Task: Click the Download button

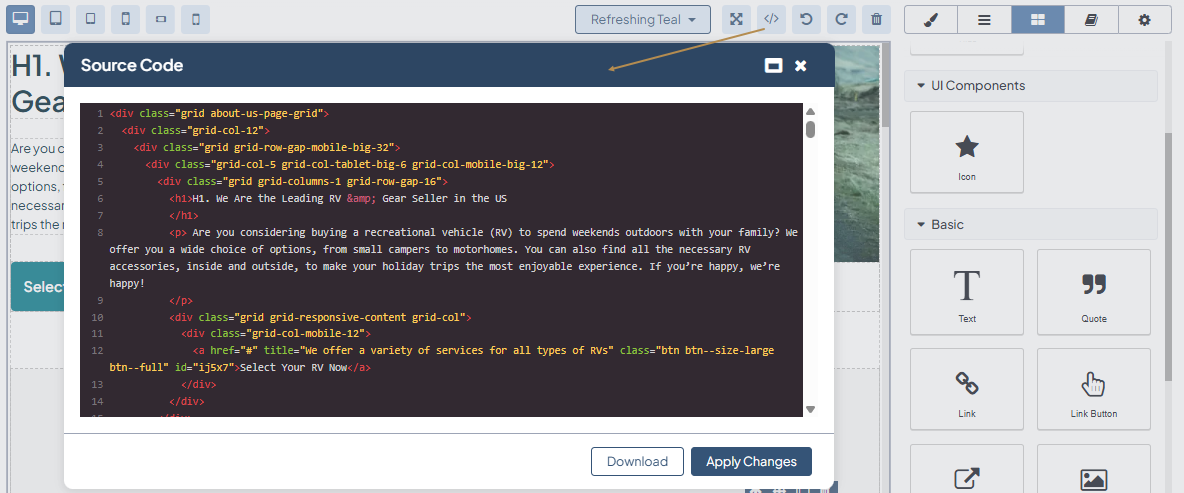Action: point(637,461)
